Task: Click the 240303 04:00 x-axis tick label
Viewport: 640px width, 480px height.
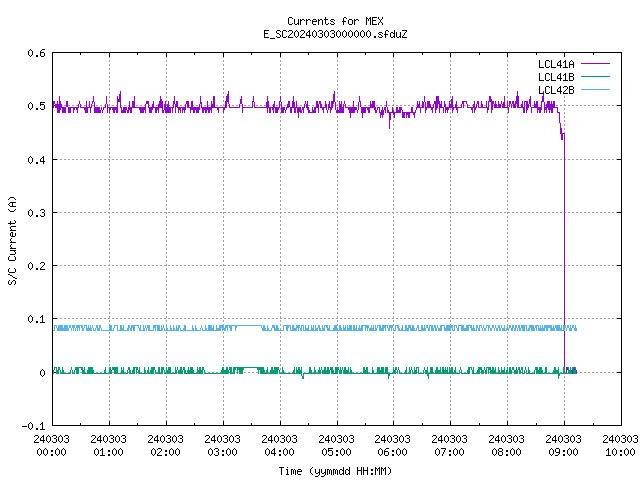Action: pos(279,446)
